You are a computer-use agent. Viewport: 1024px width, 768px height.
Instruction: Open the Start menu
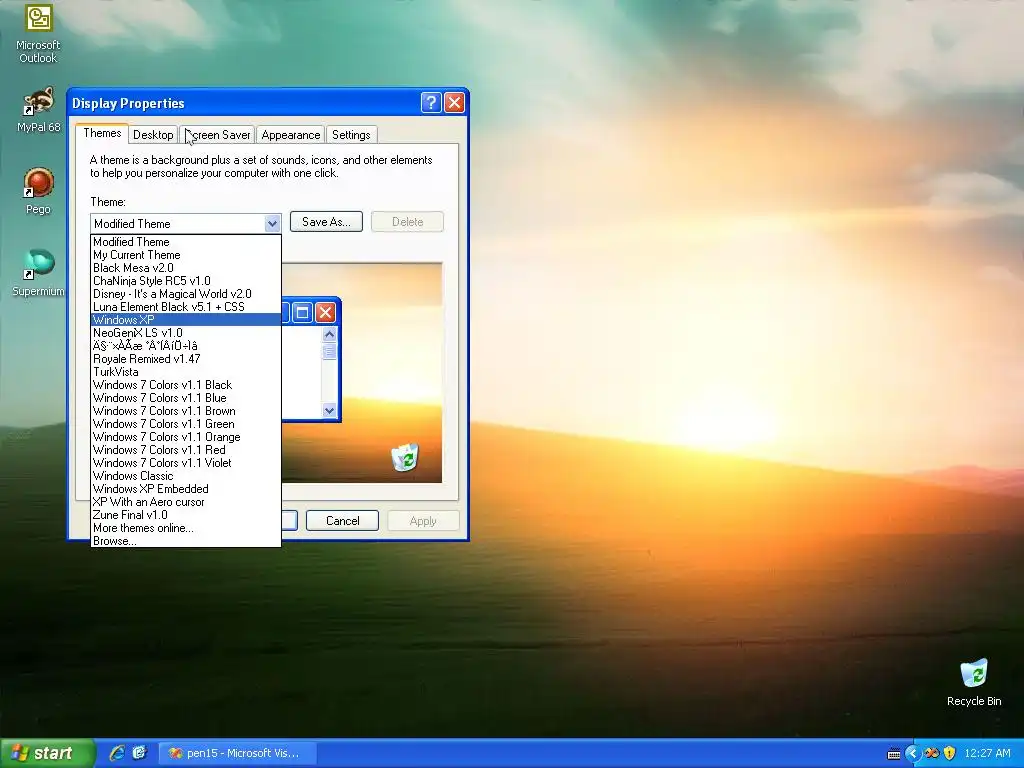[47, 753]
